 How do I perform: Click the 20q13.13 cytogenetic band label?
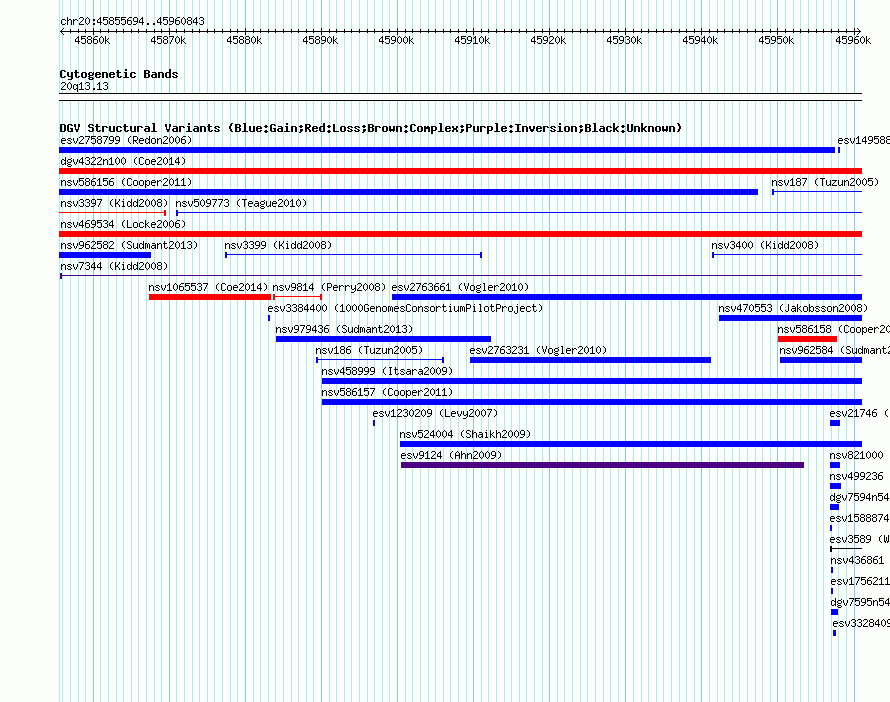coord(84,86)
